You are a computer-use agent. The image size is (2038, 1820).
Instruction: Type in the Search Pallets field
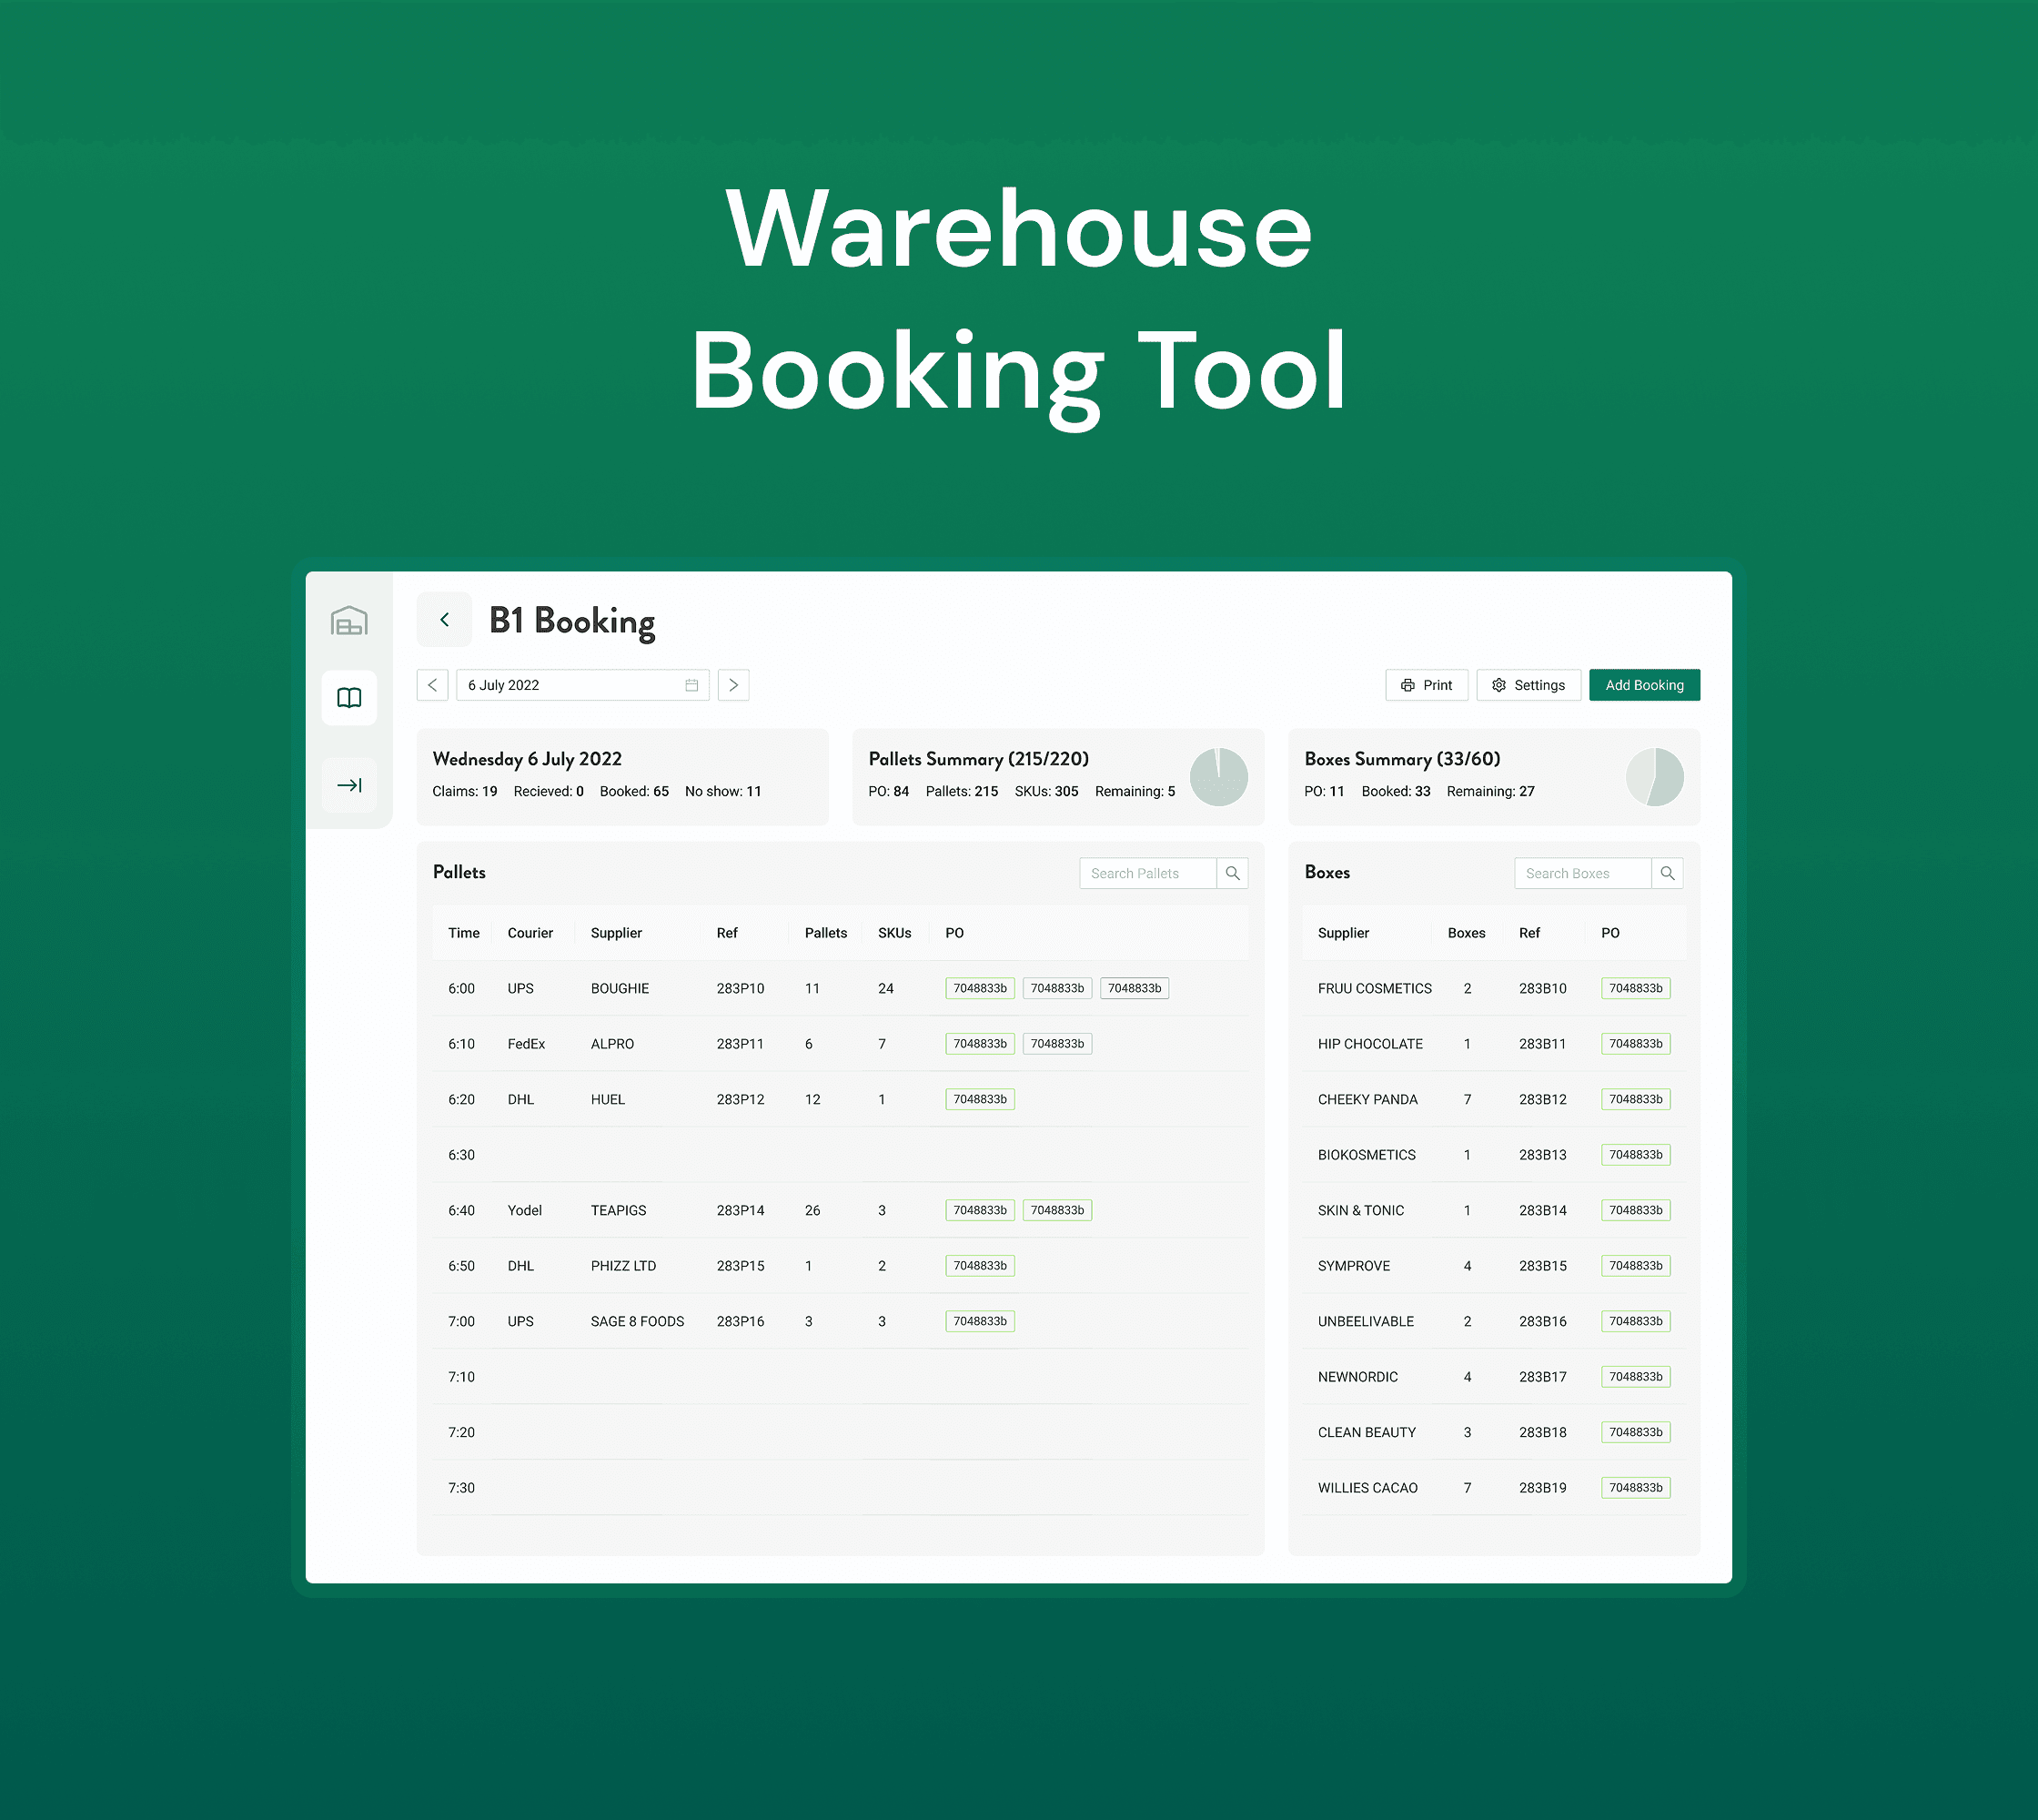(x=1147, y=873)
